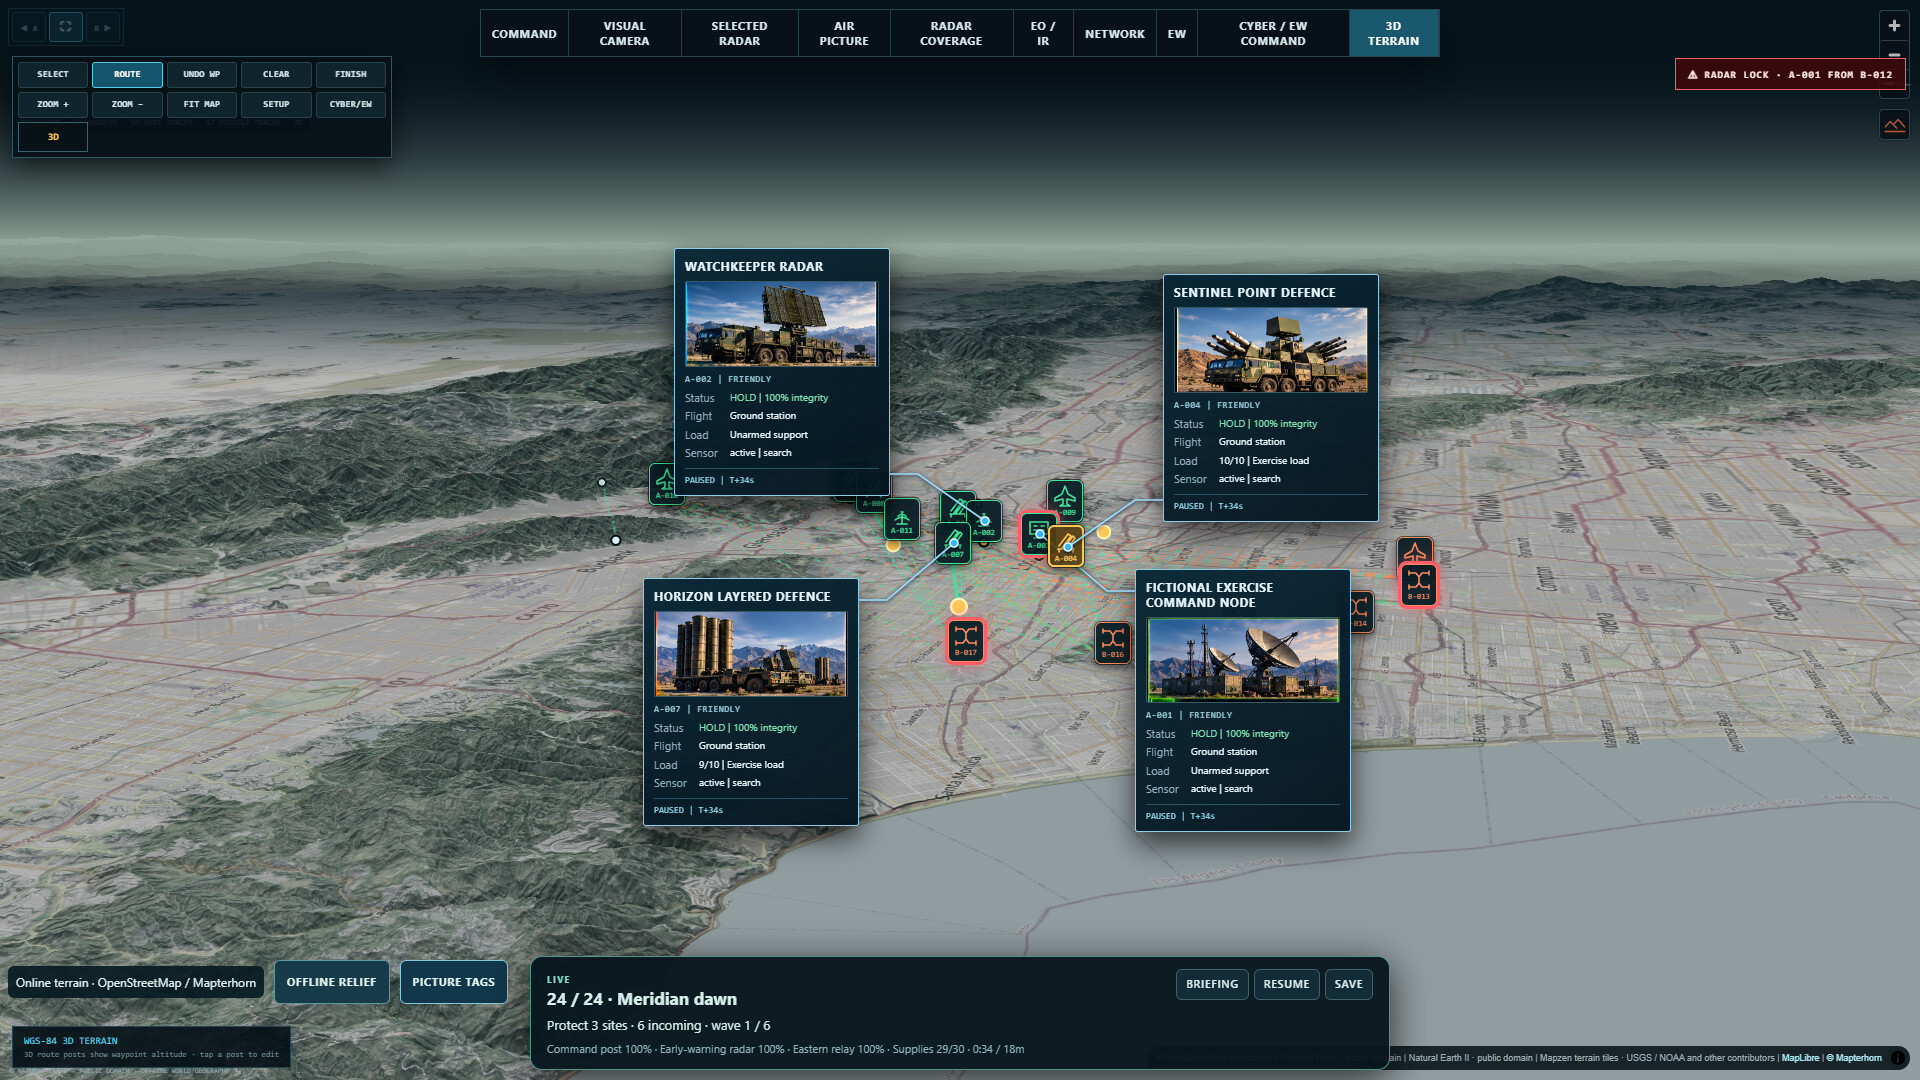Switch to the CYBER / EW COMMAND tab
The width and height of the screenshot is (1920, 1080).
click(1273, 34)
